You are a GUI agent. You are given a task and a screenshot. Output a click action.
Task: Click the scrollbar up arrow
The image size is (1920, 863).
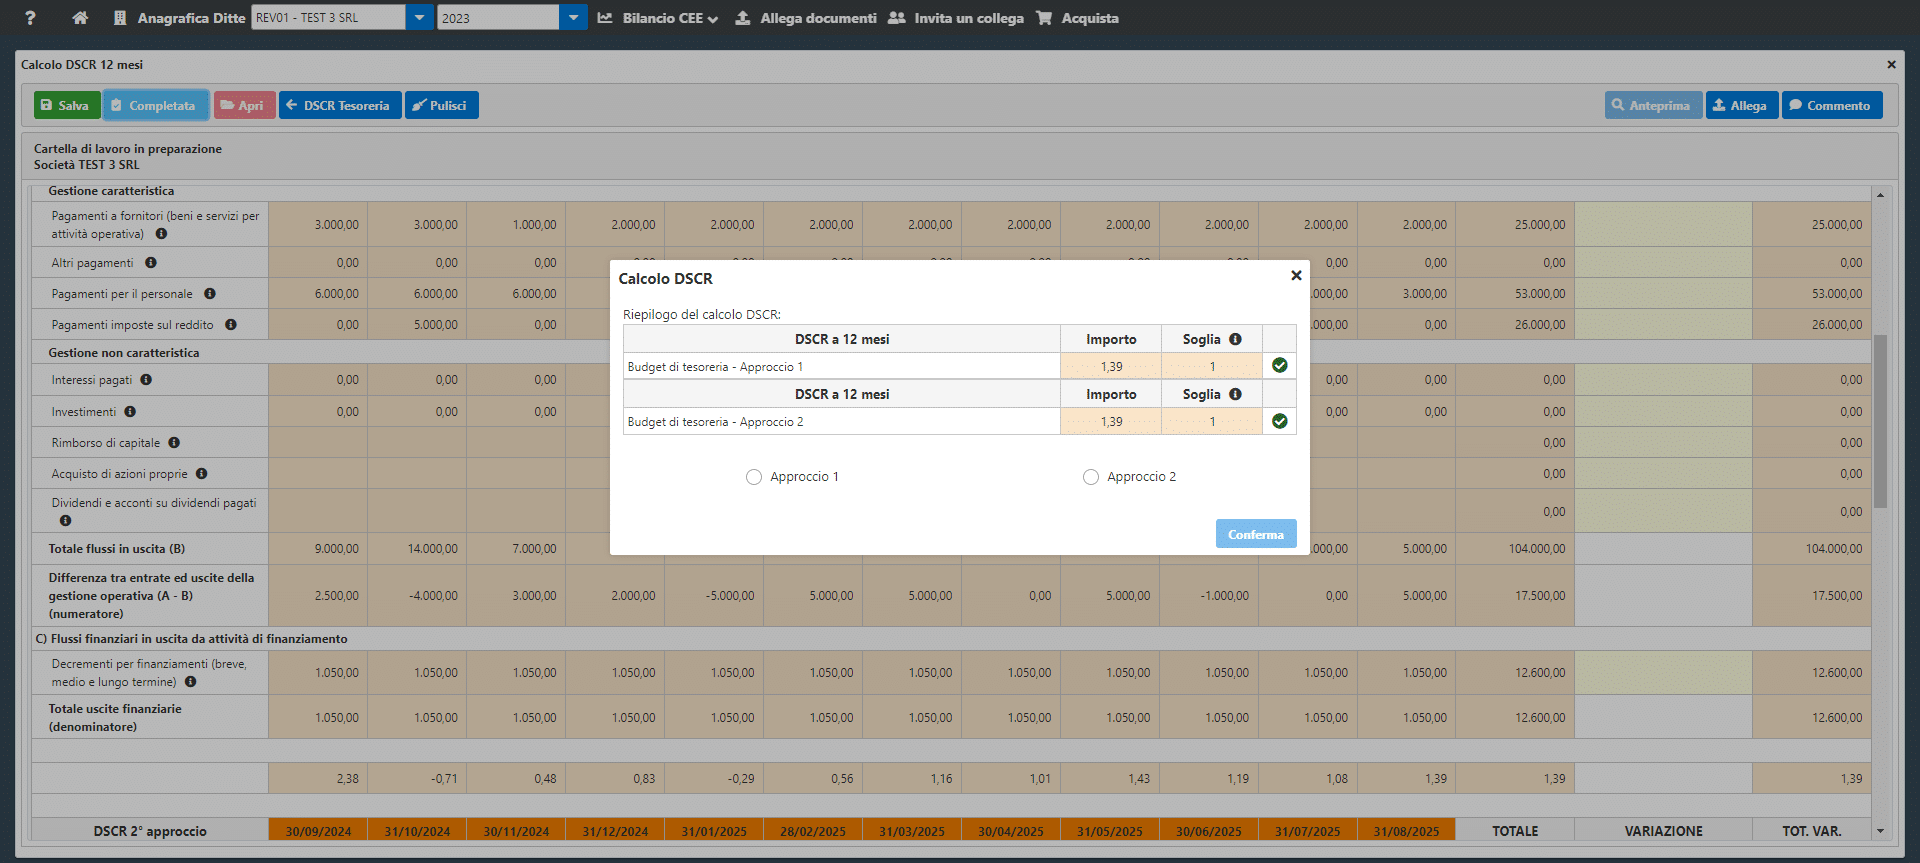click(1880, 195)
